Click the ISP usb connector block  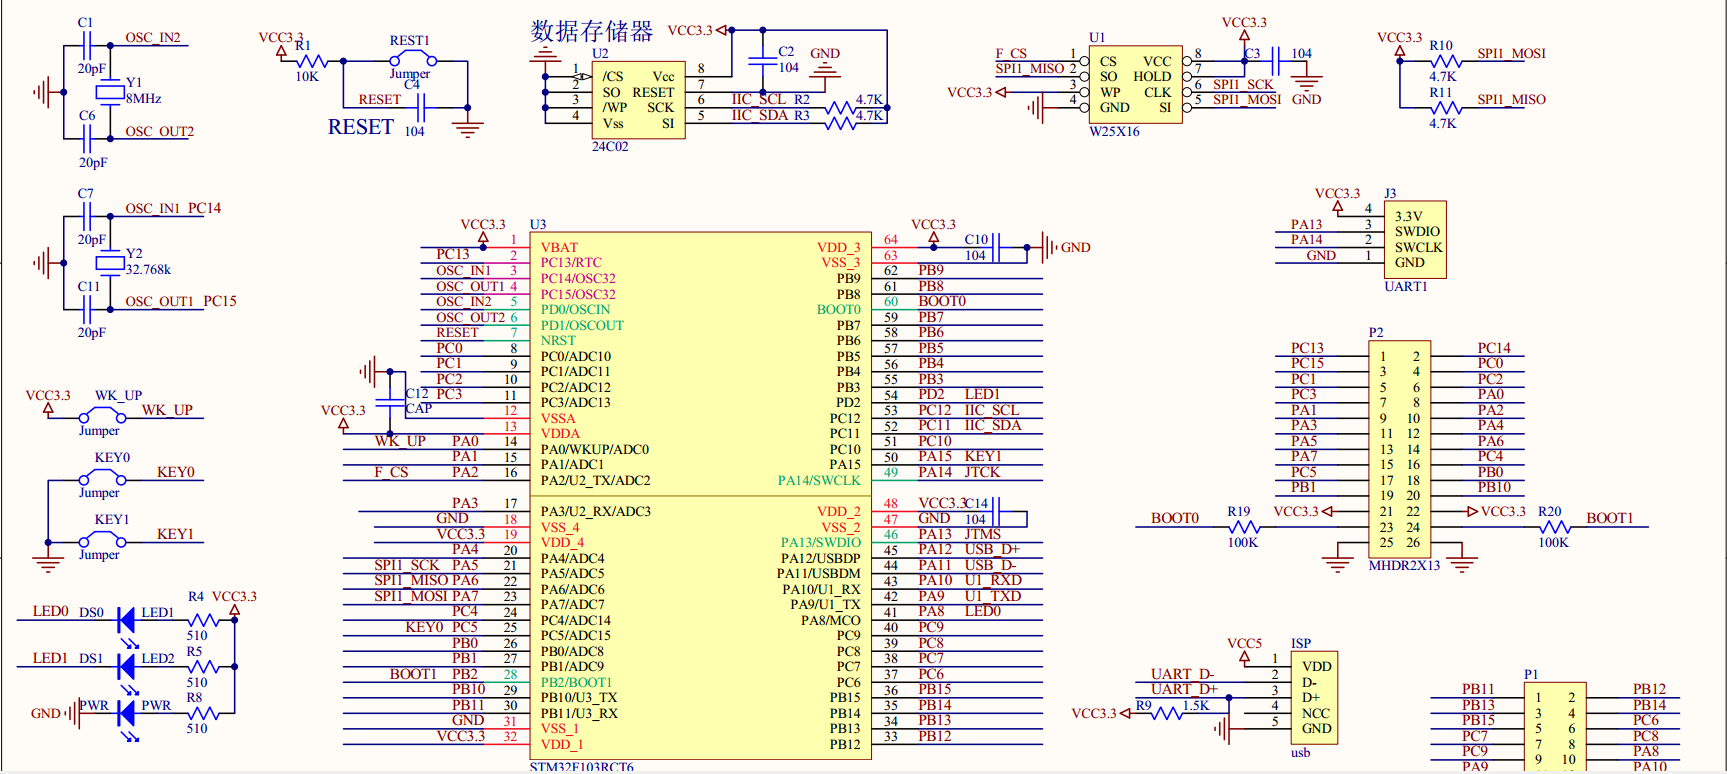pos(1315,697)
